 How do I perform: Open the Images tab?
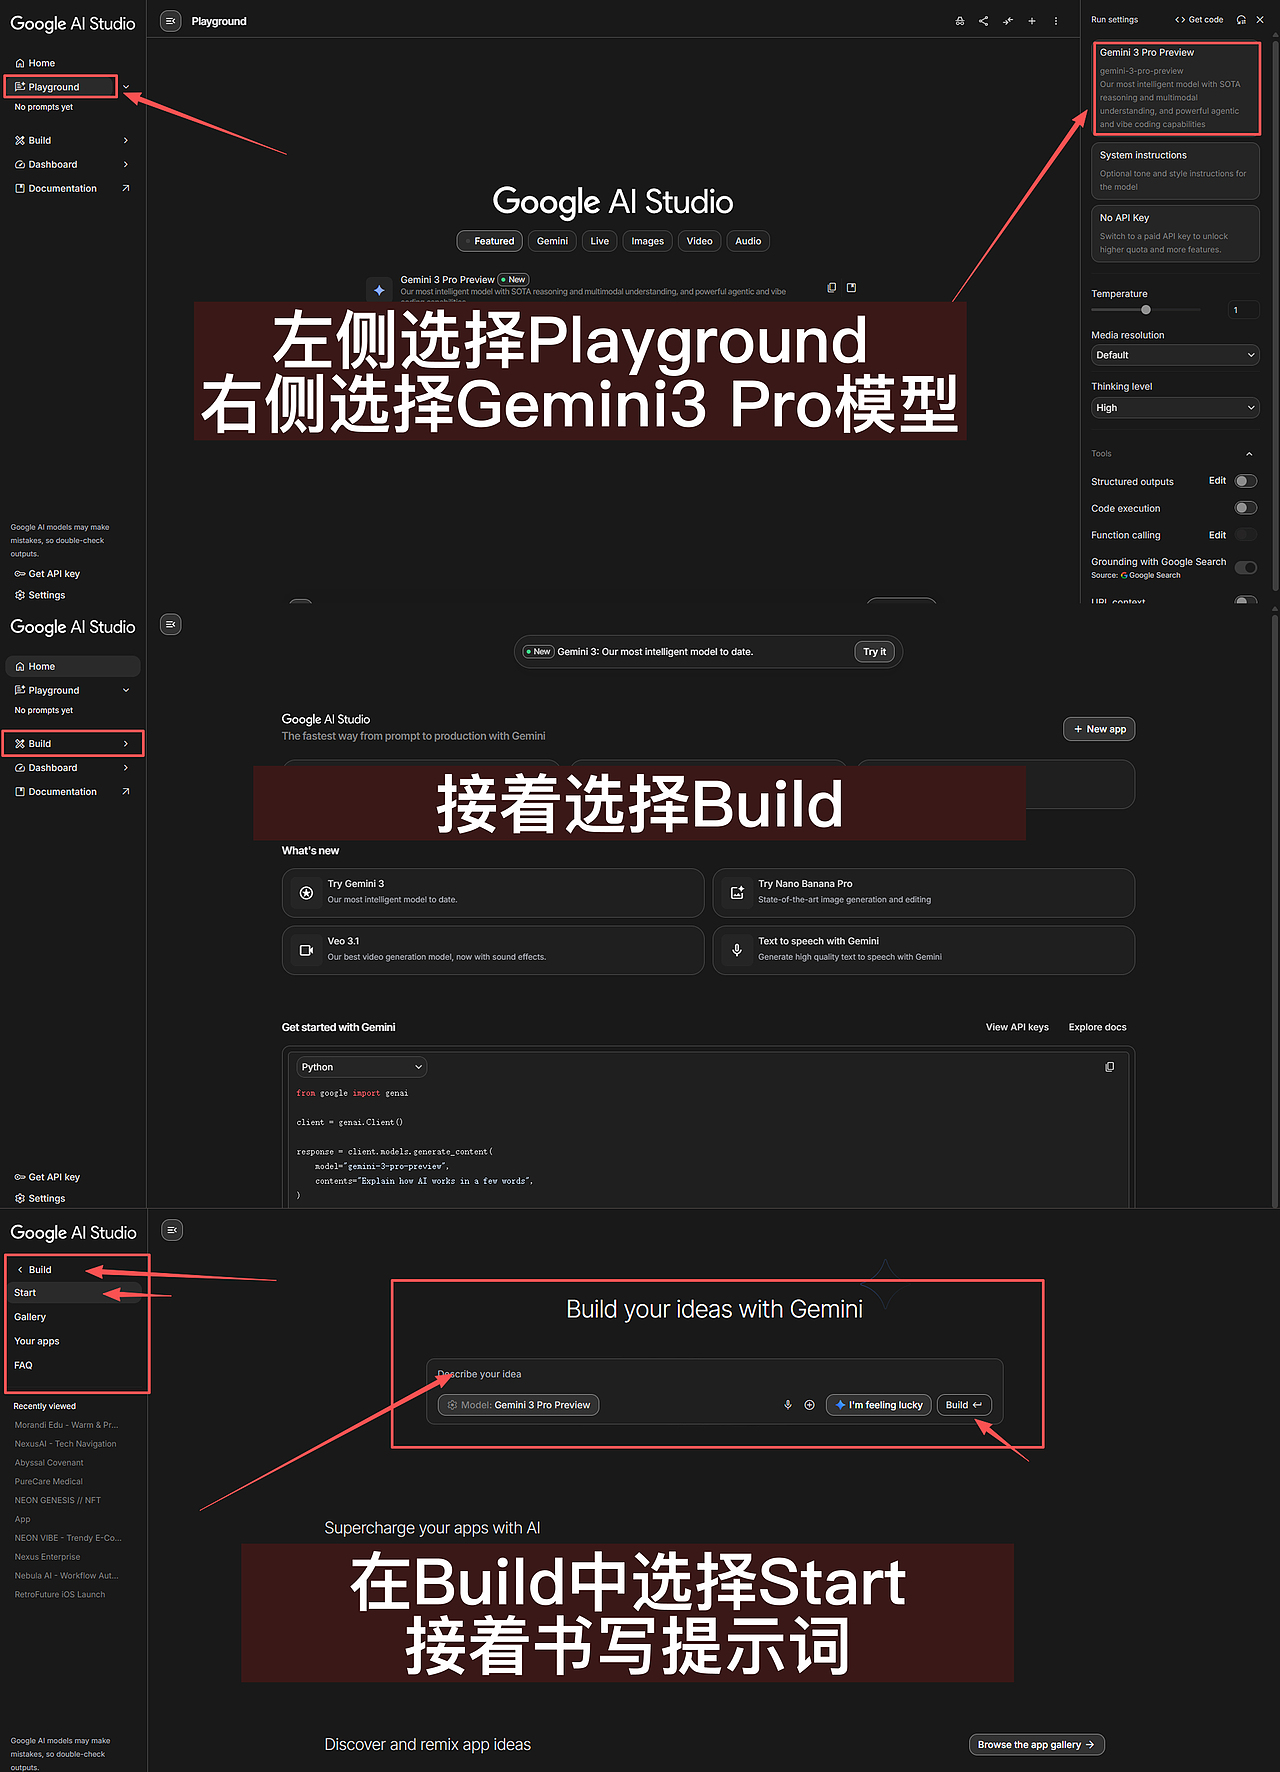[x=647, y=241]
